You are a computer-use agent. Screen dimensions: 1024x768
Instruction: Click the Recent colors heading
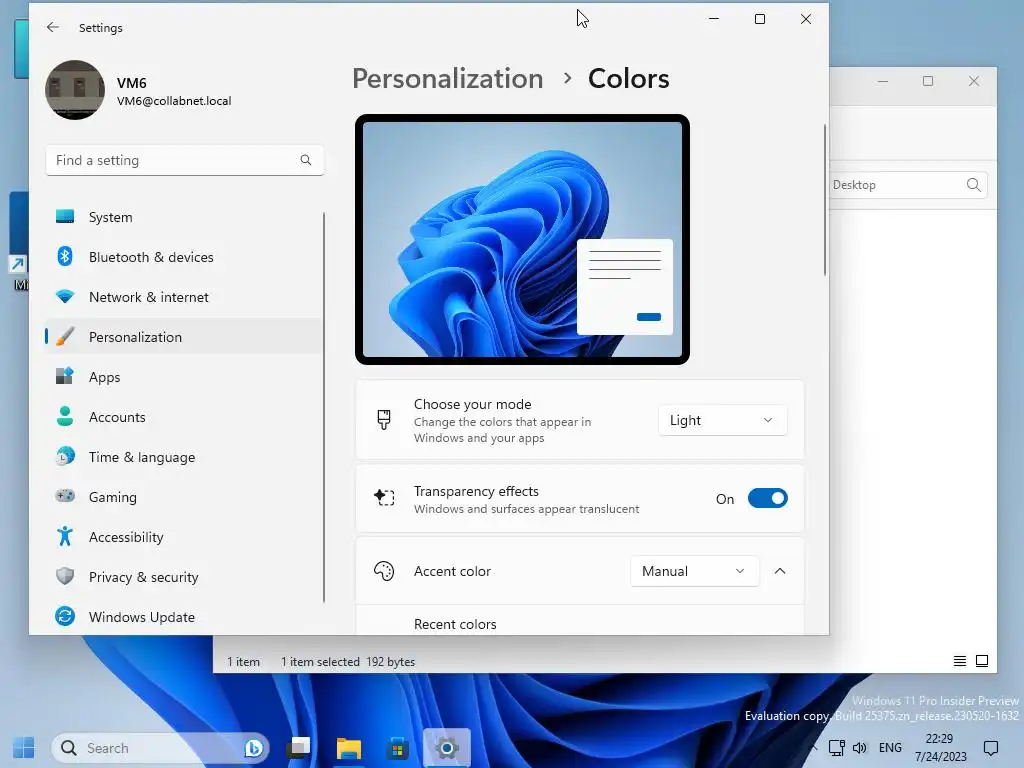pos(455,624)
